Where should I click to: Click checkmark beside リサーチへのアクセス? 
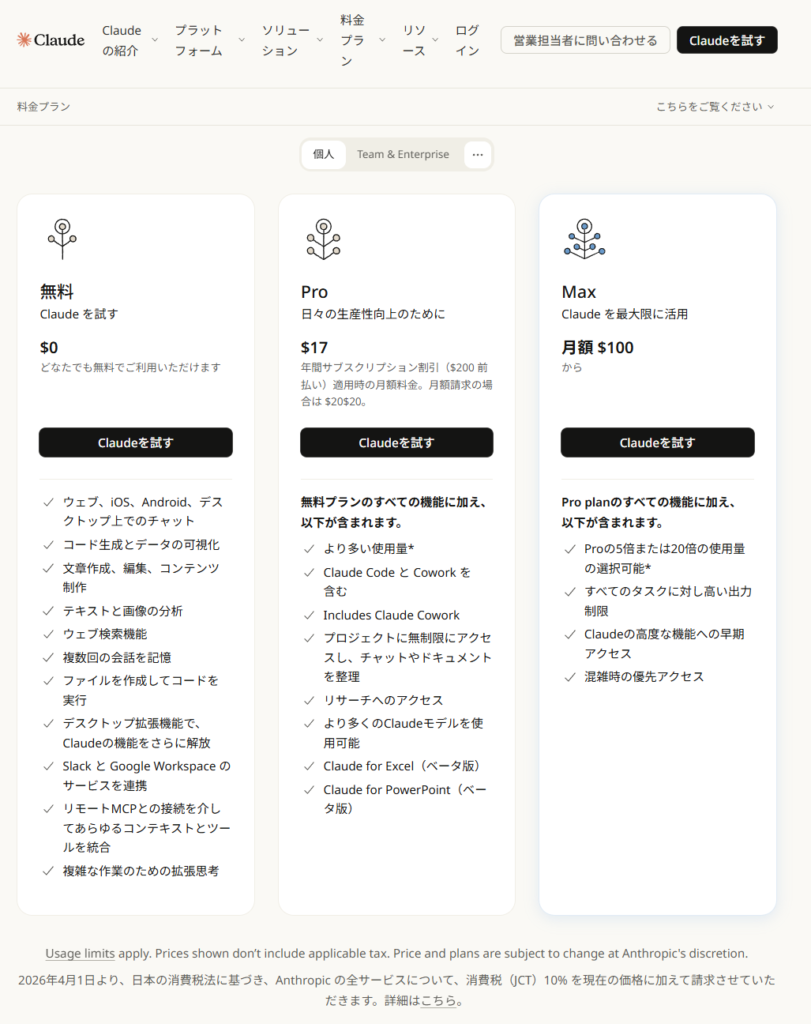[x=309, y=700]
